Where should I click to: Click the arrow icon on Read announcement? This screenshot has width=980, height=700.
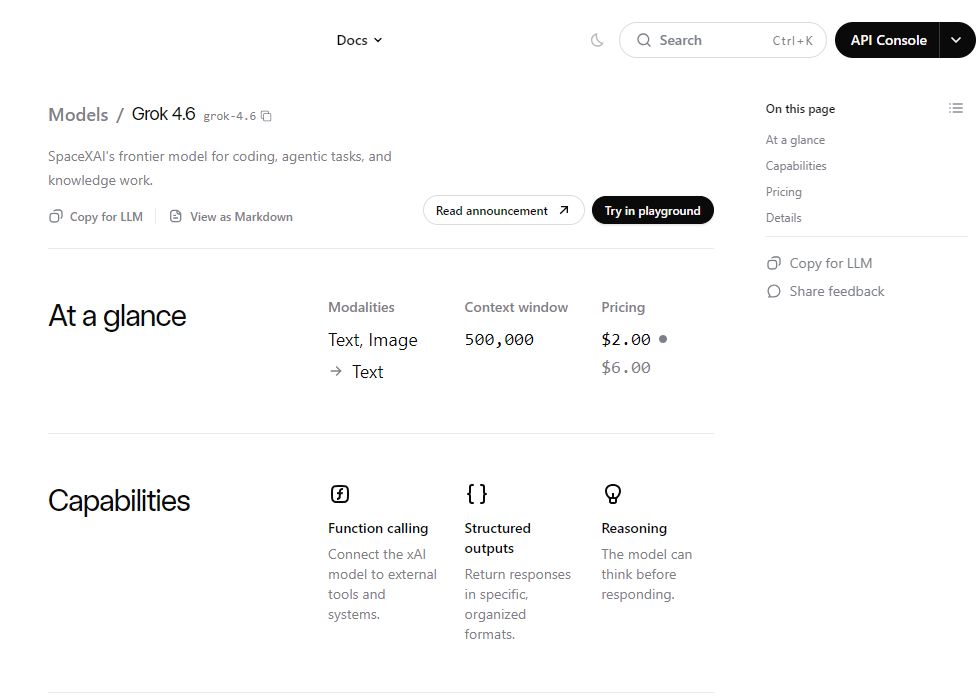(564, 210)
